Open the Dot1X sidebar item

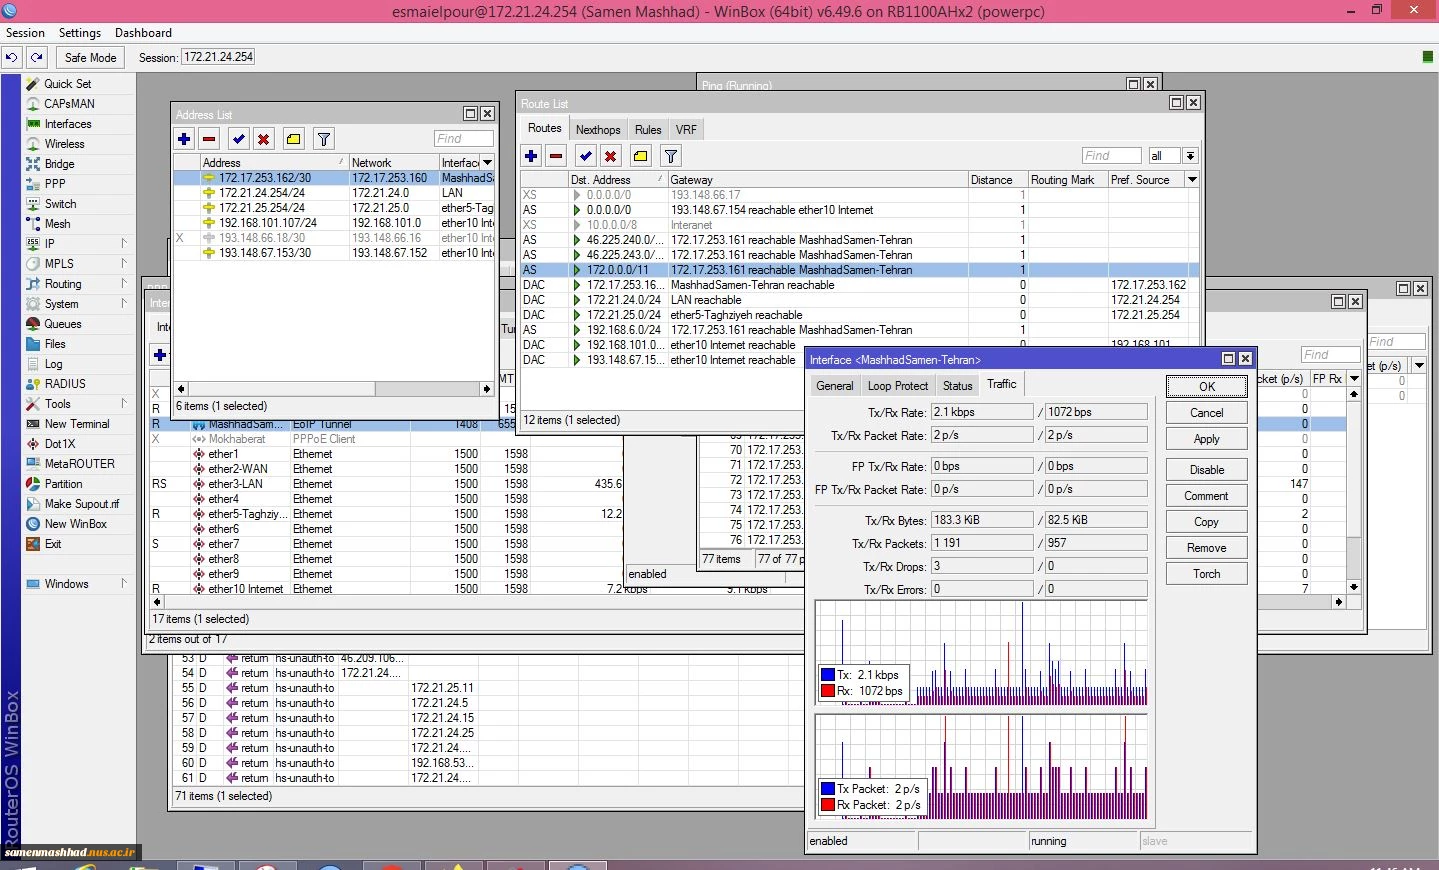[x=60, y=444]
